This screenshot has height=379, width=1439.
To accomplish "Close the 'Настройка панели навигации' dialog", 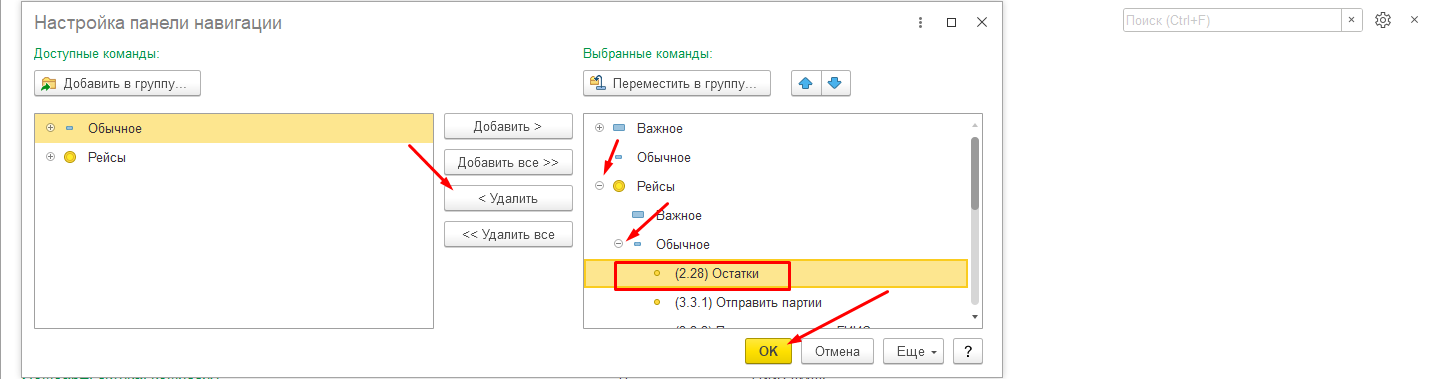I will click(983, 22).
